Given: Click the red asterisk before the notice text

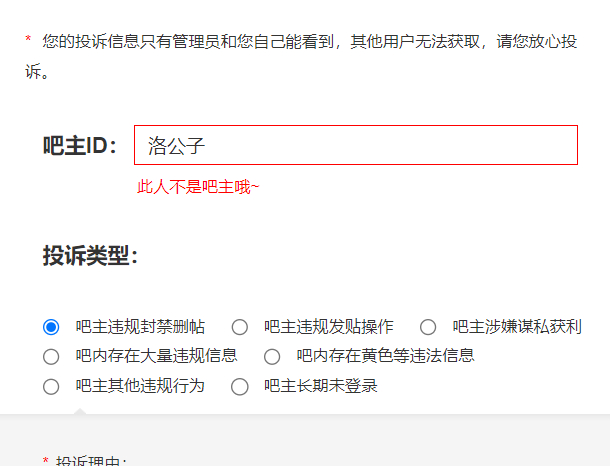Looking at the screenshot, I should coord(28,38).
